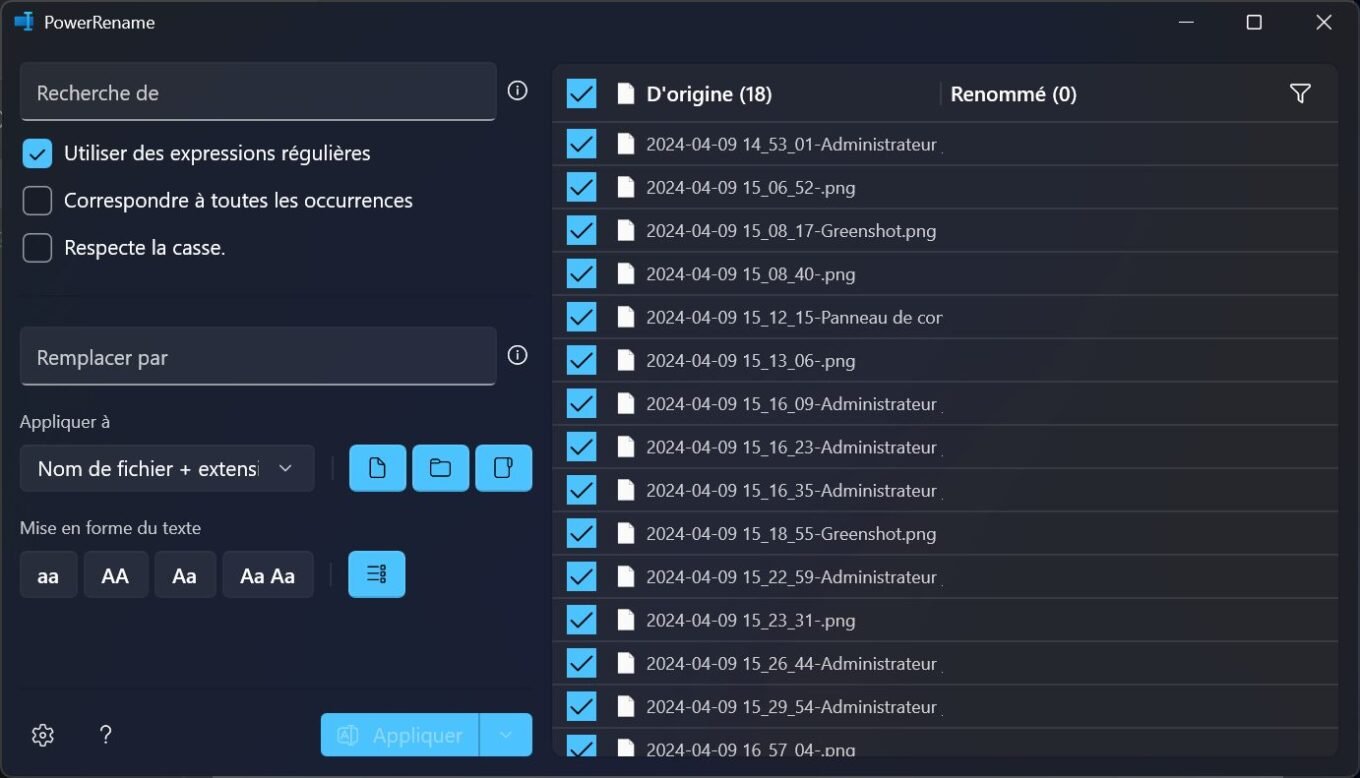Click filename 2024-04-09 15_23_31-.png
The width and height of the screenshot is (1360, 778).
[751, 620]
